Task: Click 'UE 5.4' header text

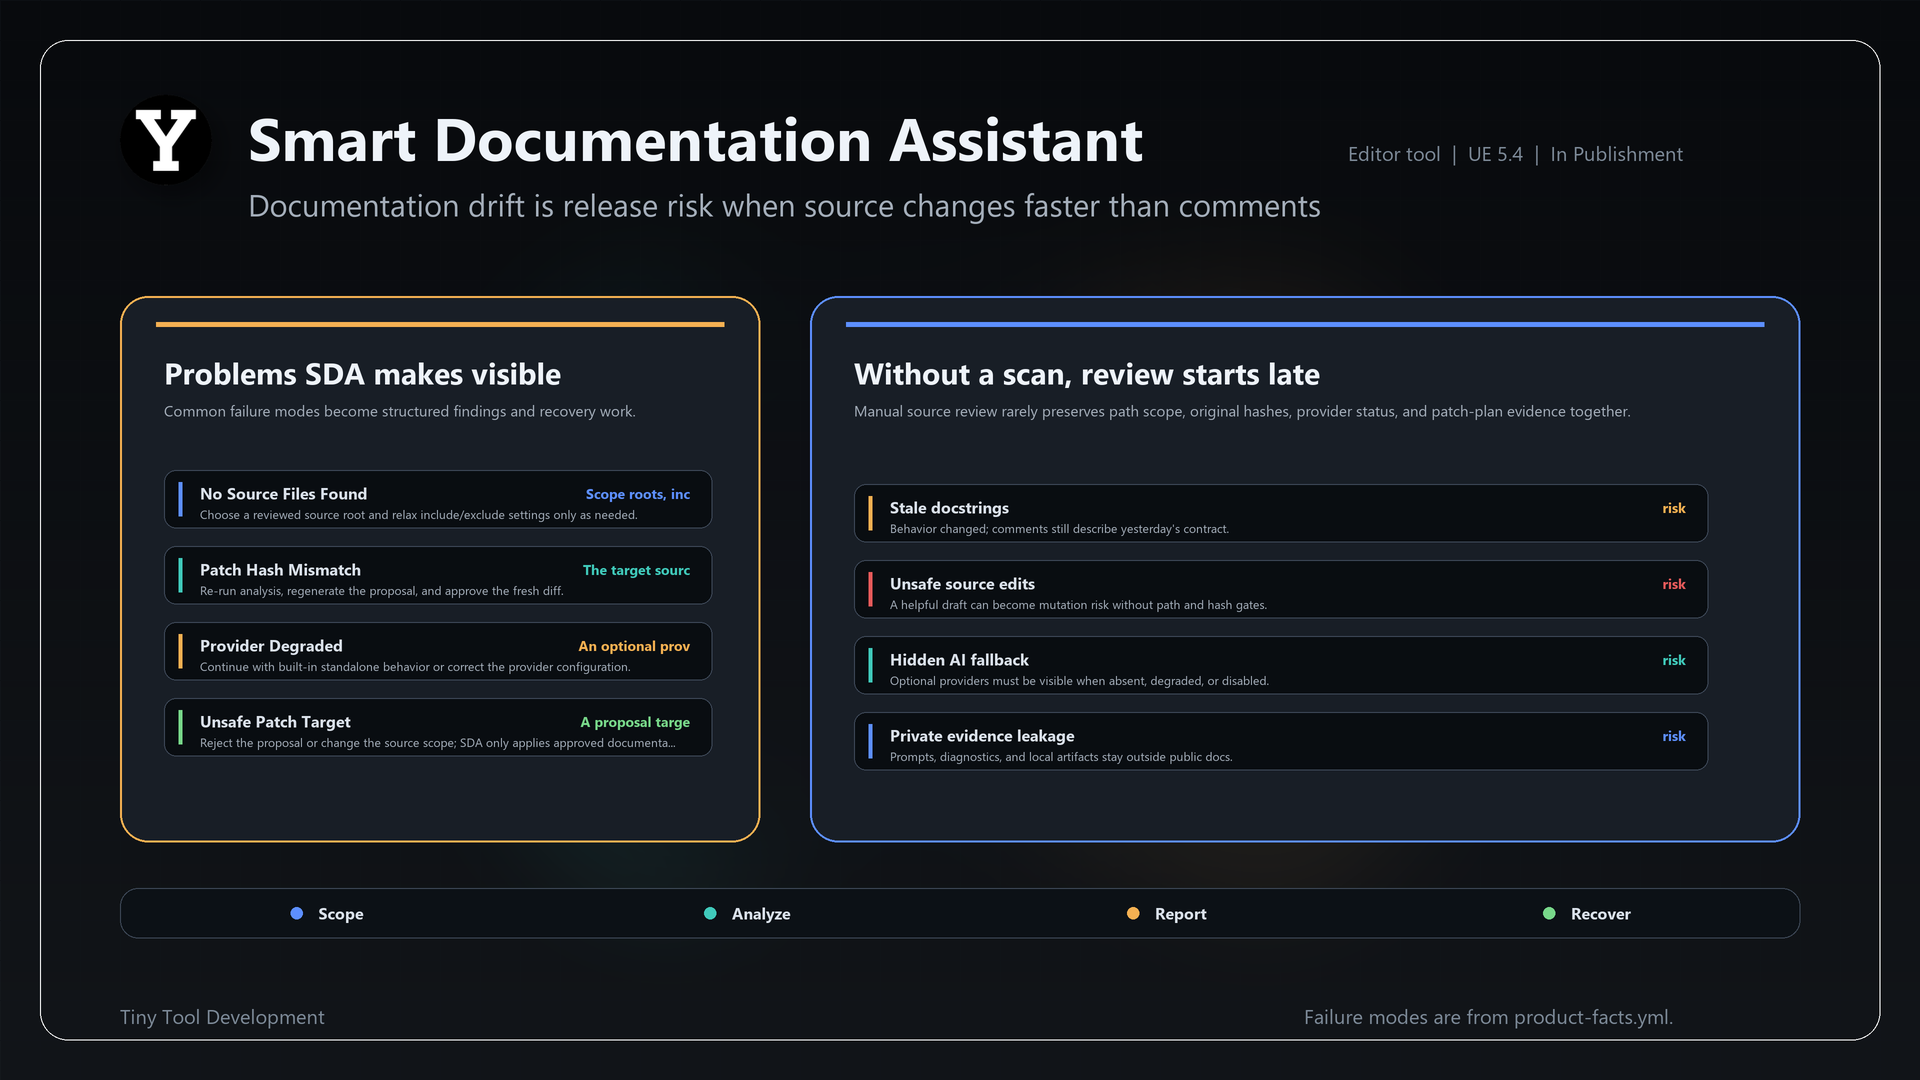Action: 1495,154
